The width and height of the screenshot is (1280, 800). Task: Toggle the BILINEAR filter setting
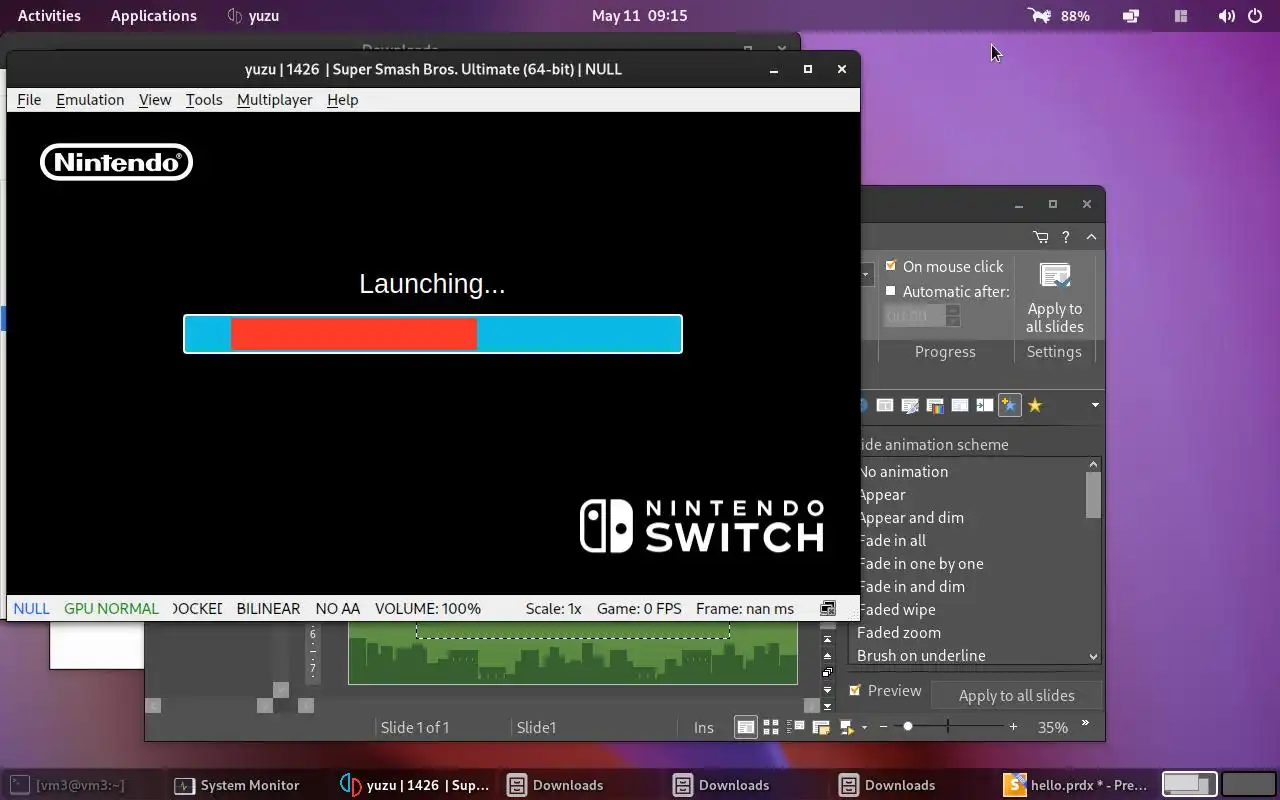tap(268, 608)
